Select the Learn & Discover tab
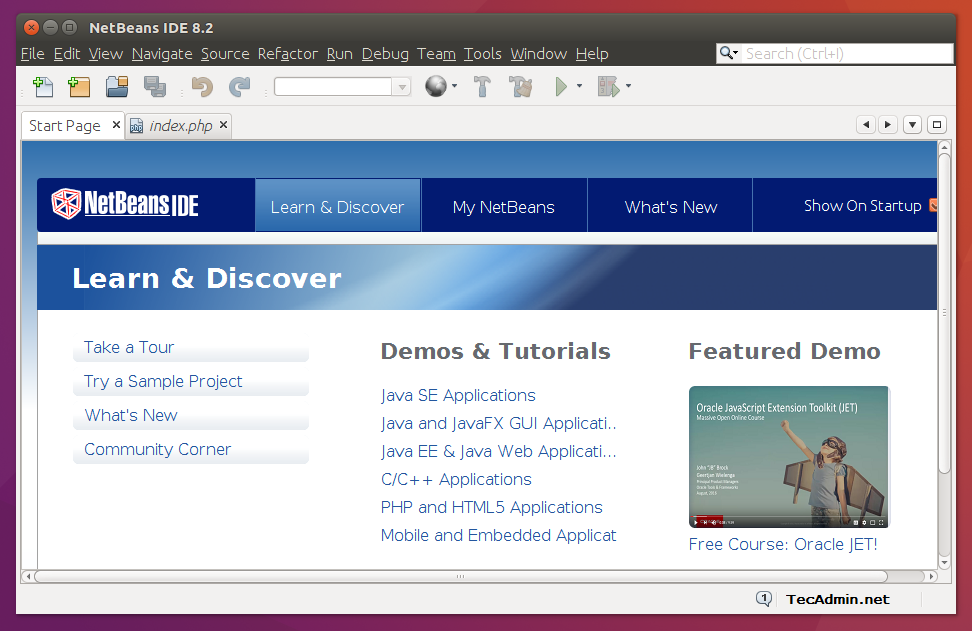Image resolution: width=972 pixels, height=631 pixels. pos(338,206)
